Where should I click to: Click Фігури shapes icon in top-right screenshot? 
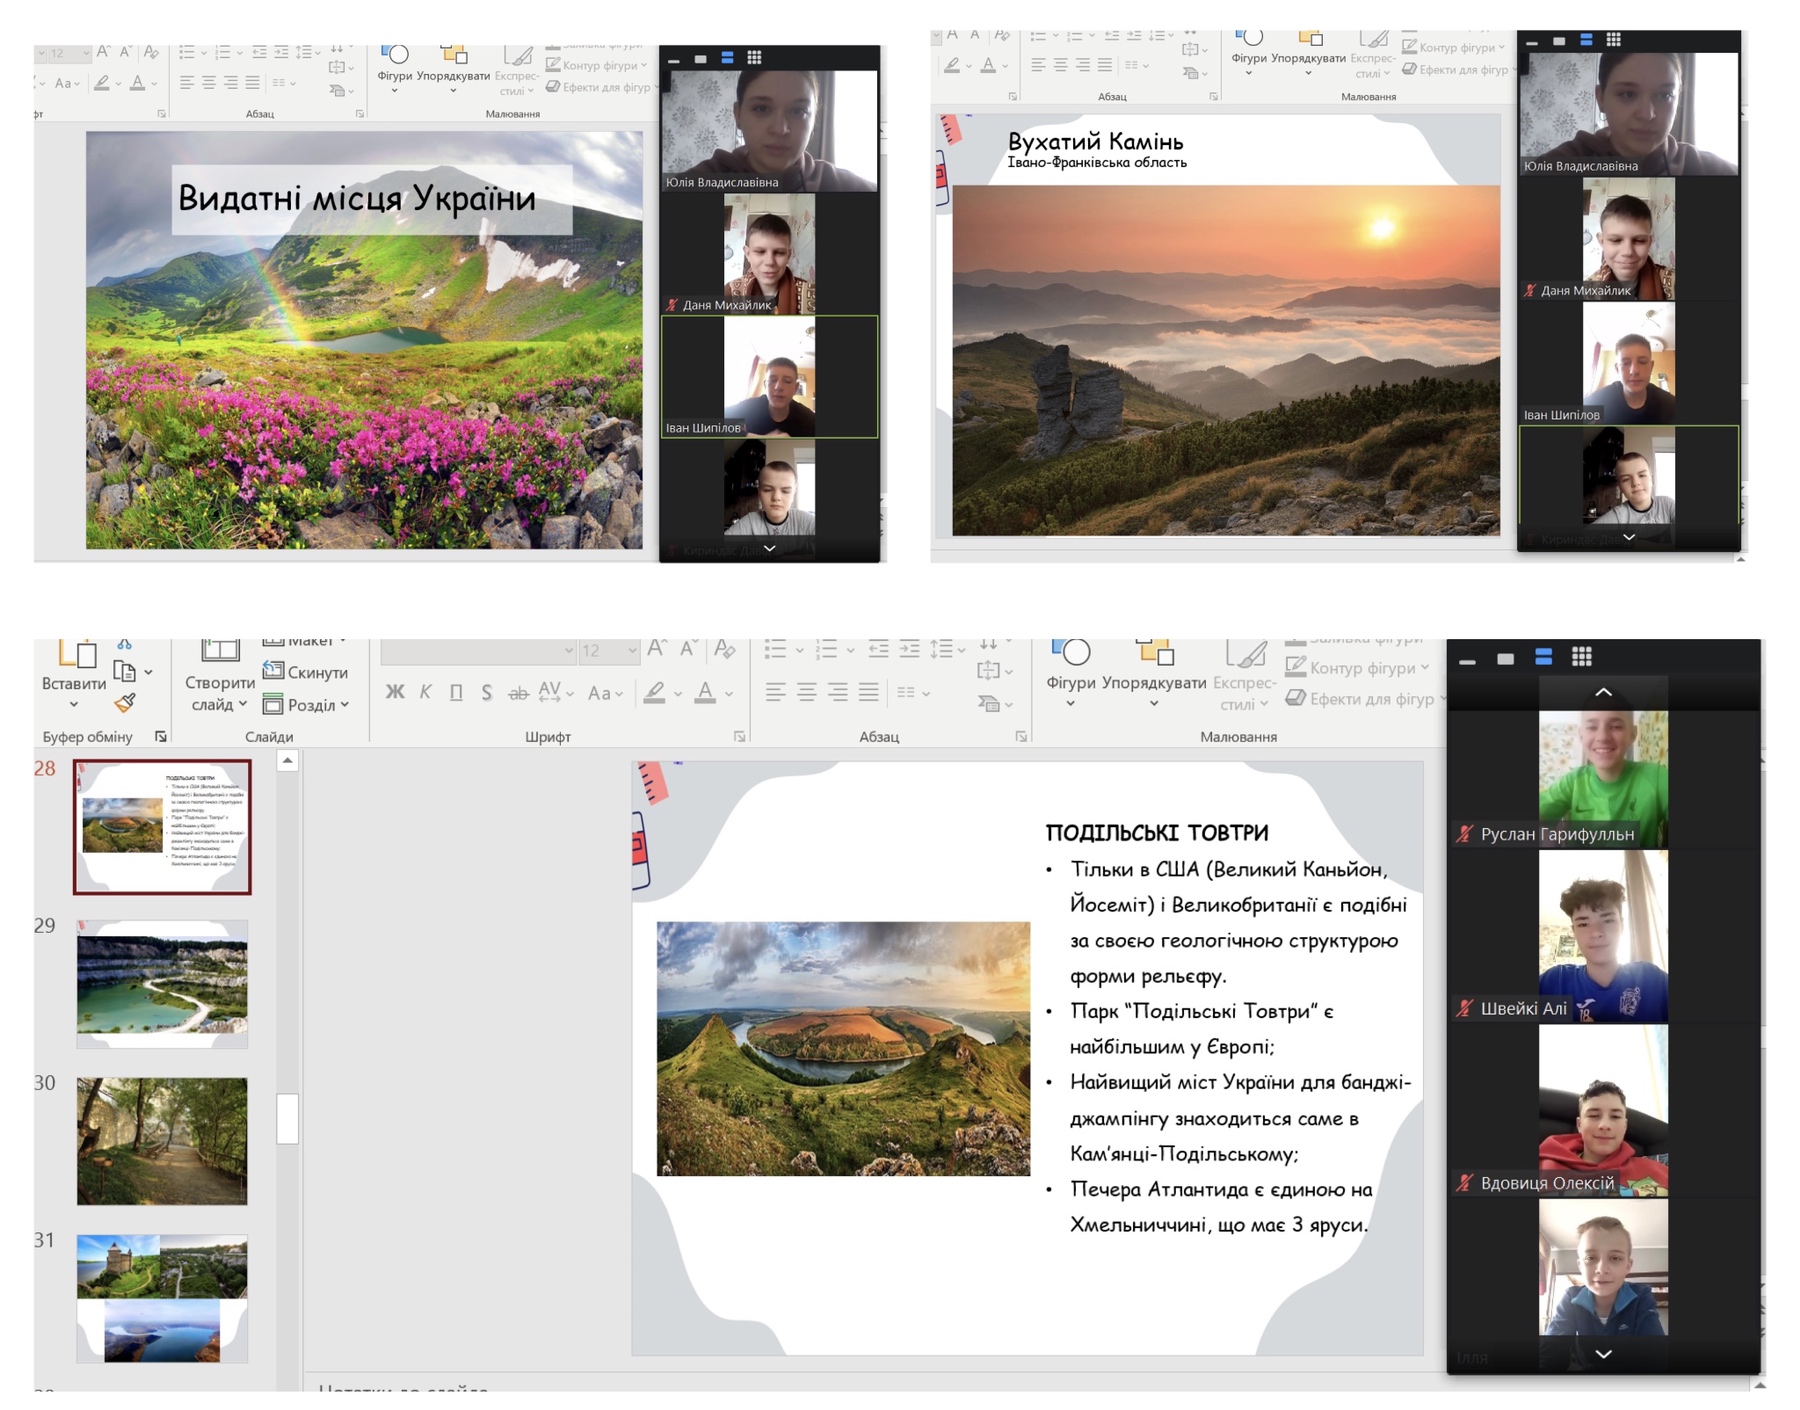pos(1249,38)
